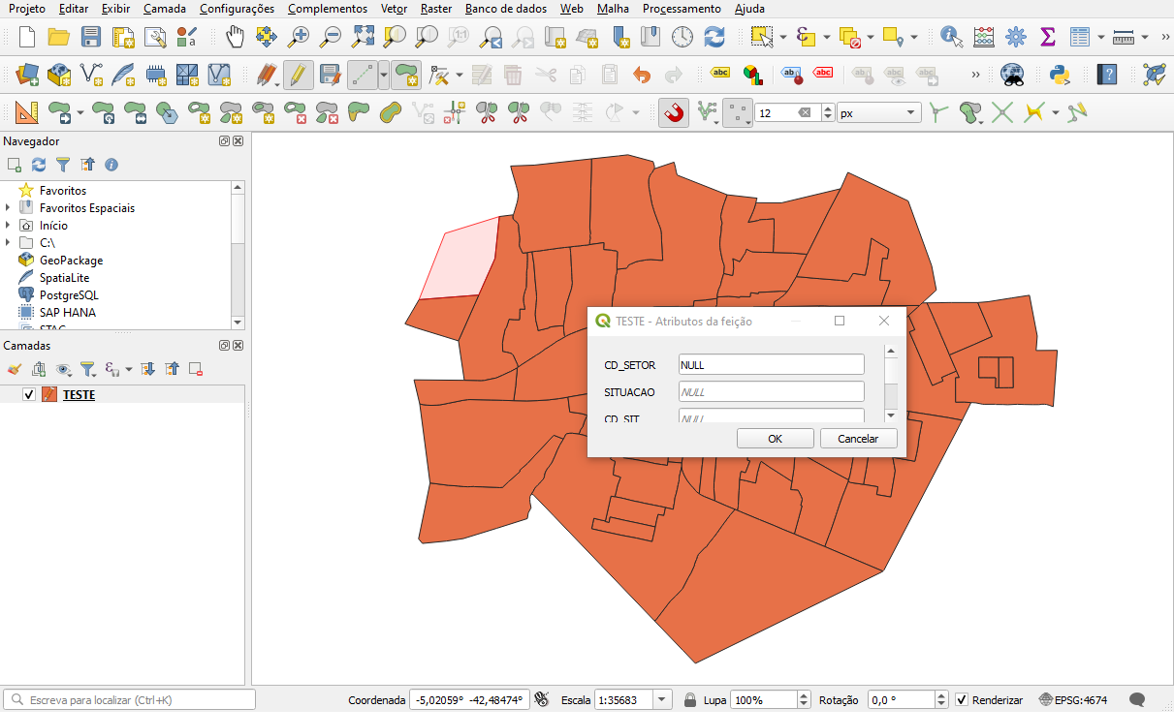Click the Save Project floppy disk icon
This screenshot has width=1174, height=712.
tap(91, 37)
